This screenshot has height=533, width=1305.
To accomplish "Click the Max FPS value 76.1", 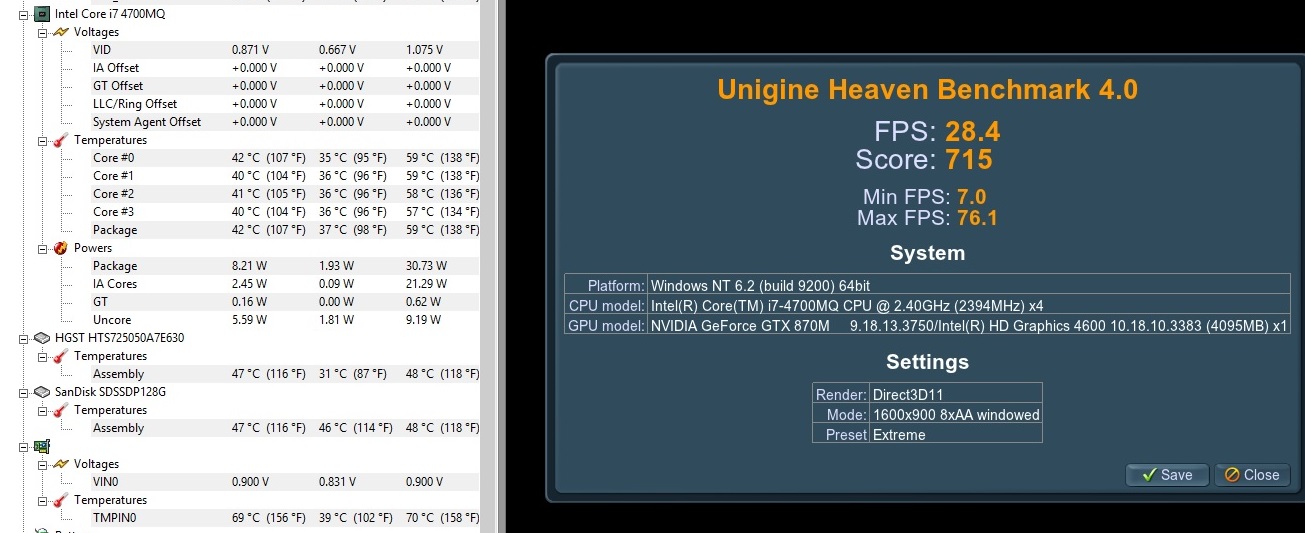I will pos(977,218).
